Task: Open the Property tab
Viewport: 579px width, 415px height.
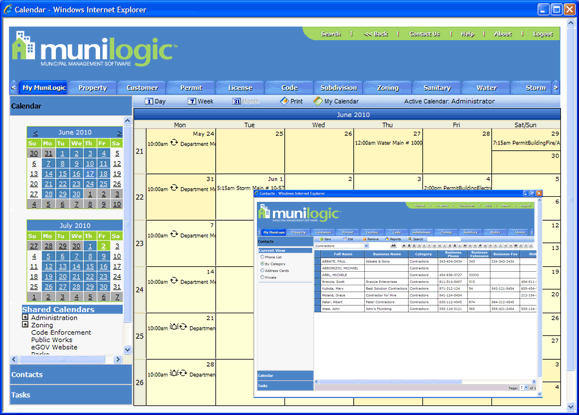Action: [x=92, y=88]
